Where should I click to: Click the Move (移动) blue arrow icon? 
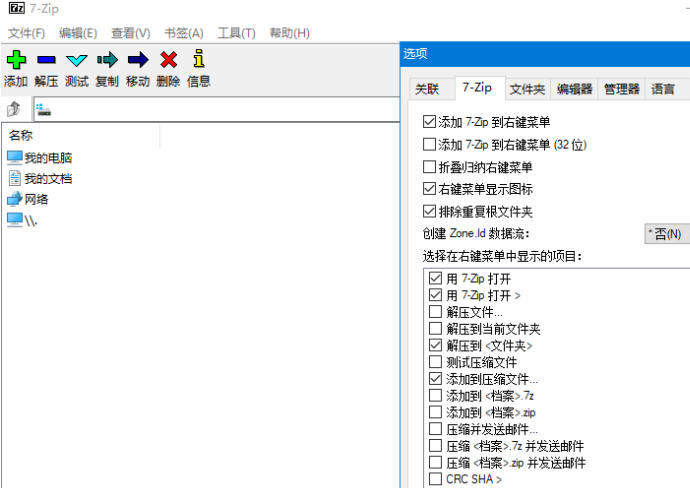(x=138, y=59)
